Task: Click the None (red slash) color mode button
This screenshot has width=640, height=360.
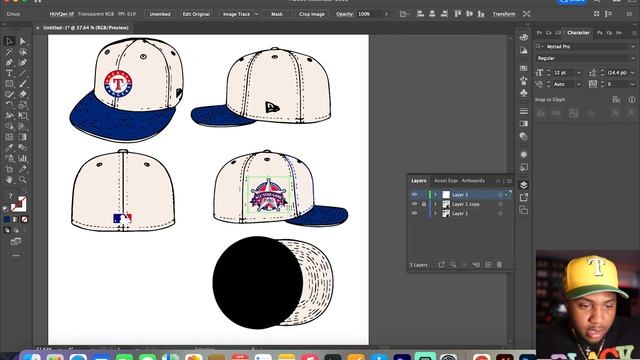Action: click(24, 220)
